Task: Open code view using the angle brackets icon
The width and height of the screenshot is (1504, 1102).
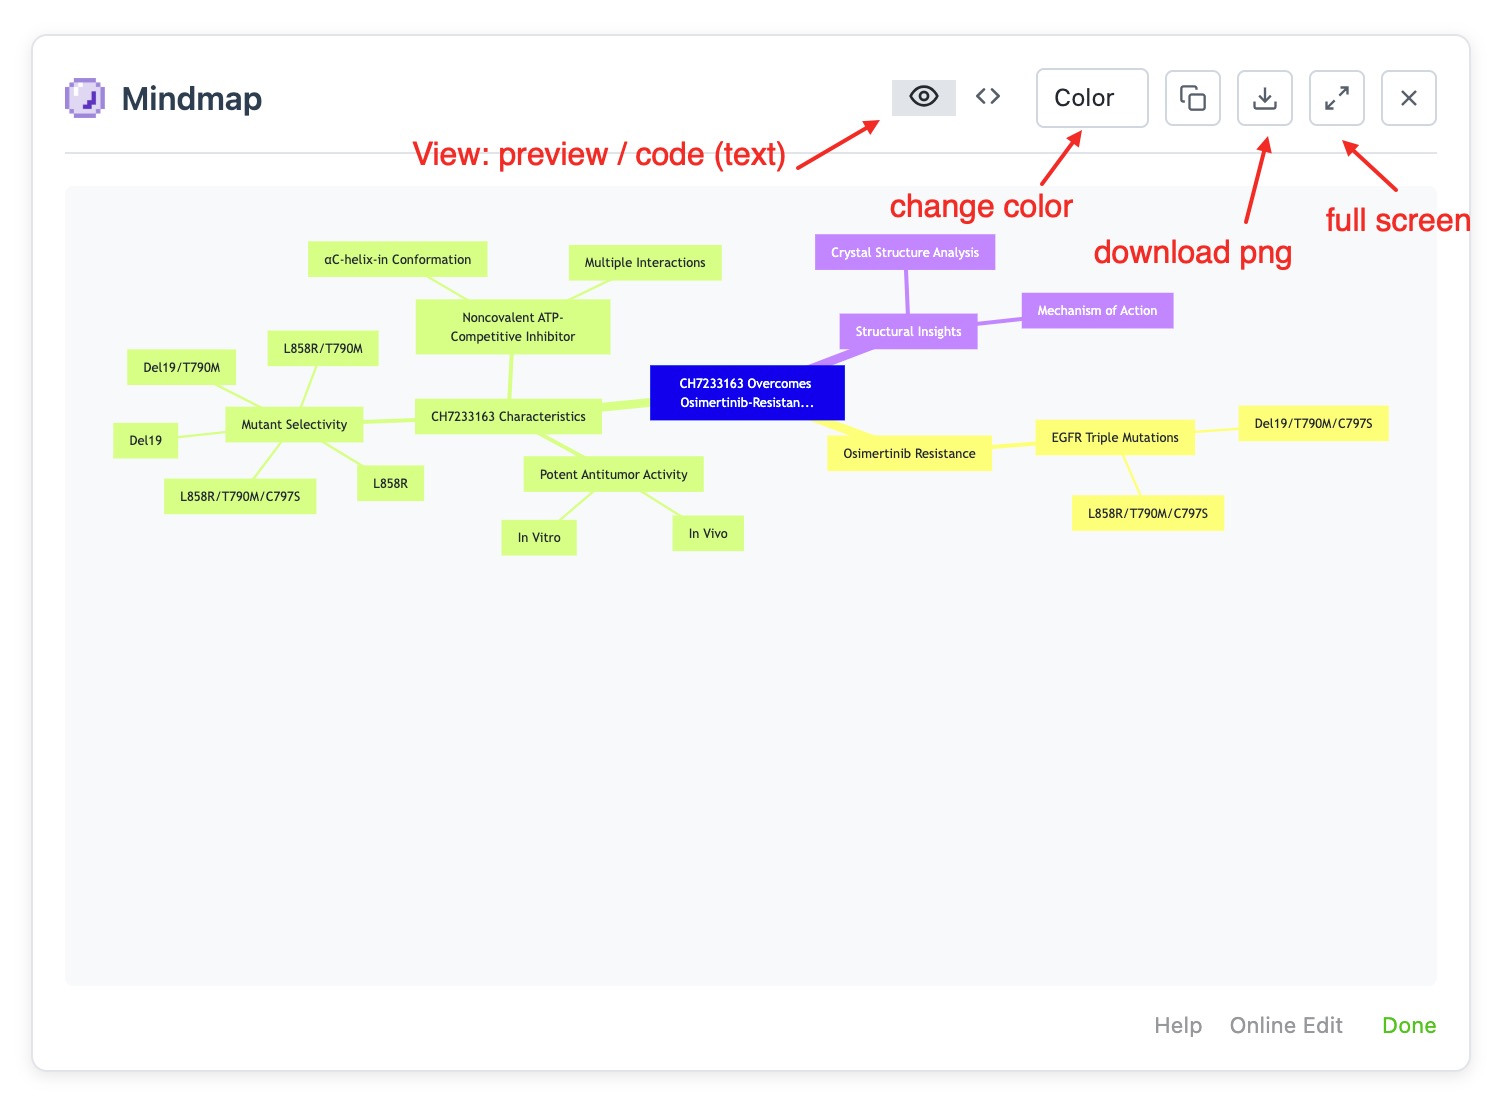Action: [x=988, y=96]
